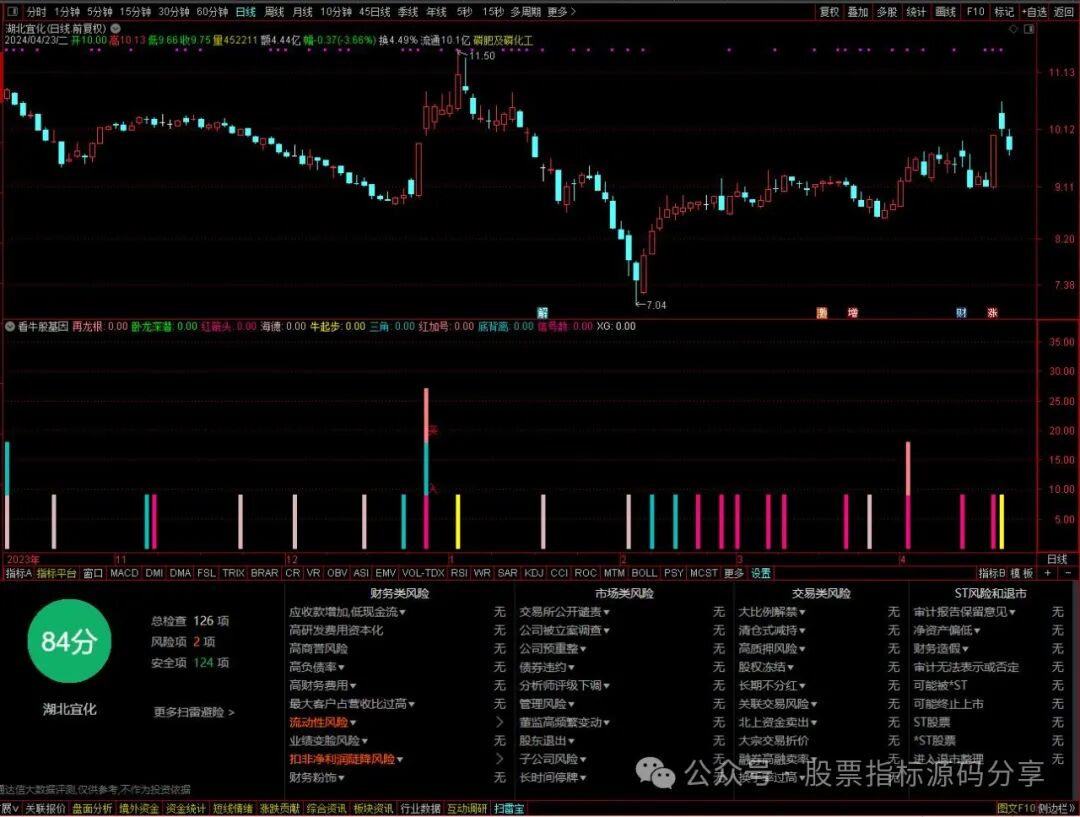
Task: Open F10 company info
Action: (x=975, y=12)
